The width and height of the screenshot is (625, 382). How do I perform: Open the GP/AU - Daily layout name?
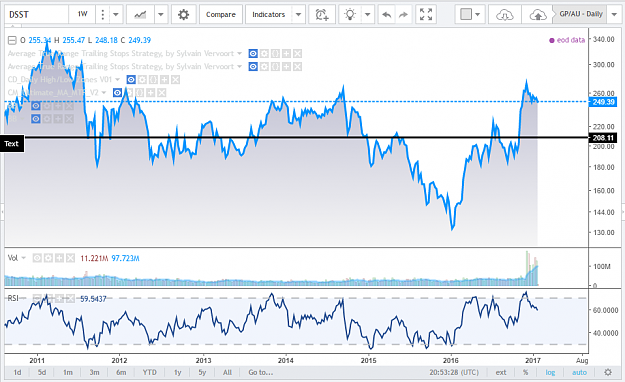tap(581, 14)
